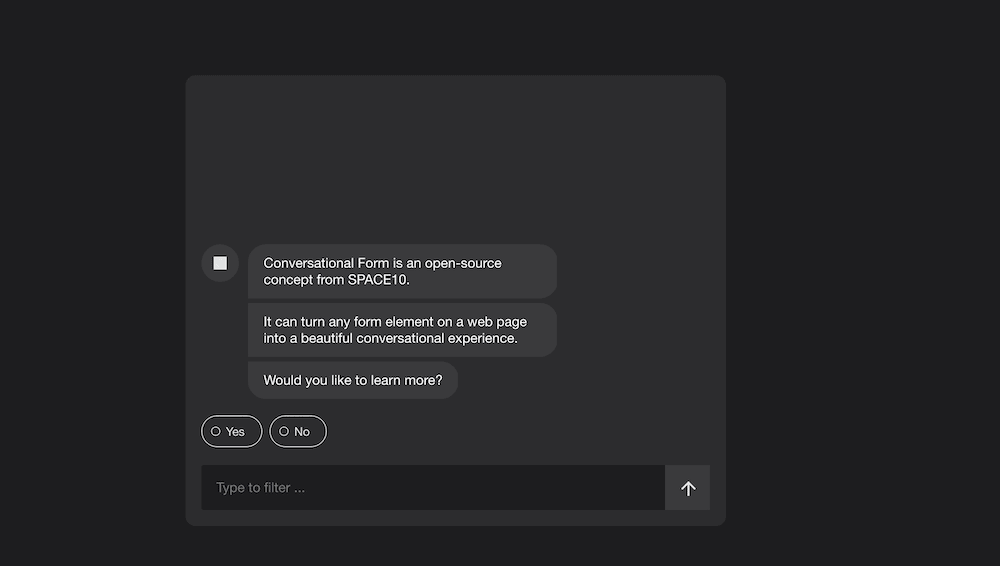Click the word "open-source" in the first bubble
1000x566 pixels.
pos(463,264)
